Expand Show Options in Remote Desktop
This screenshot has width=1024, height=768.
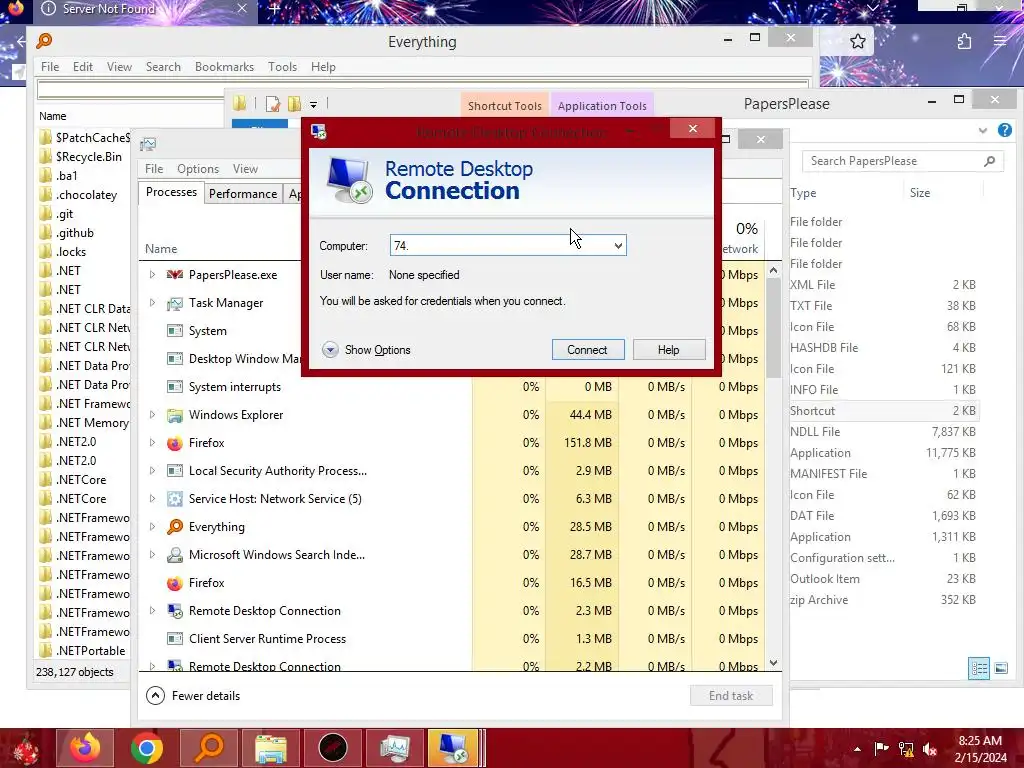366,350
